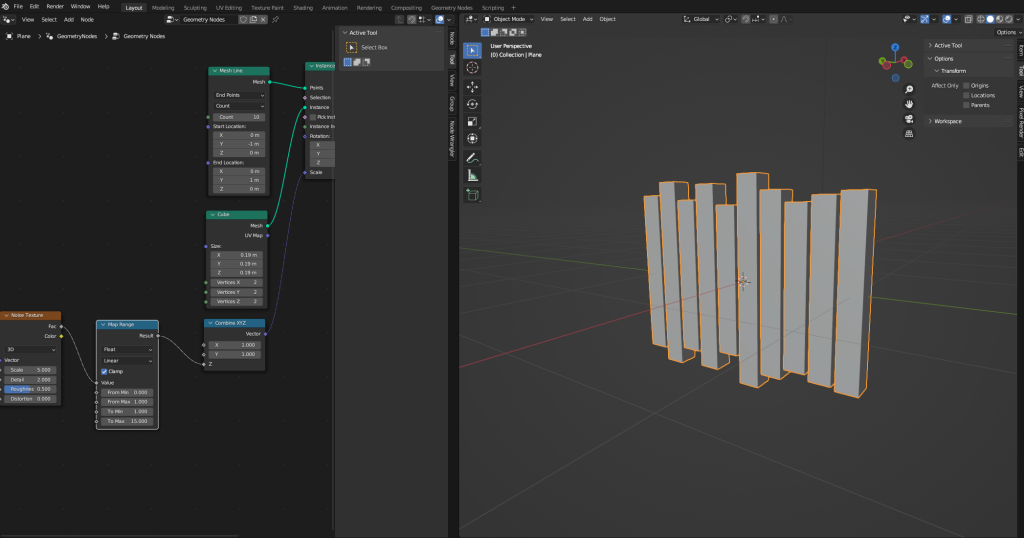This screenshot has height=538, width=1024.
Task: Uncheck Clamp on the Map Range node
Action: [x=105, y=371]
